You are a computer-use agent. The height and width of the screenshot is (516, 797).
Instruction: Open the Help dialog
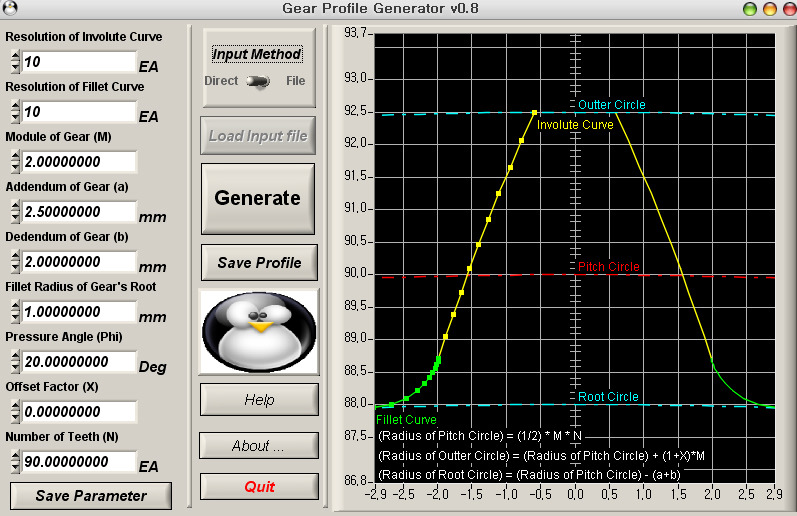click(259, 400)
